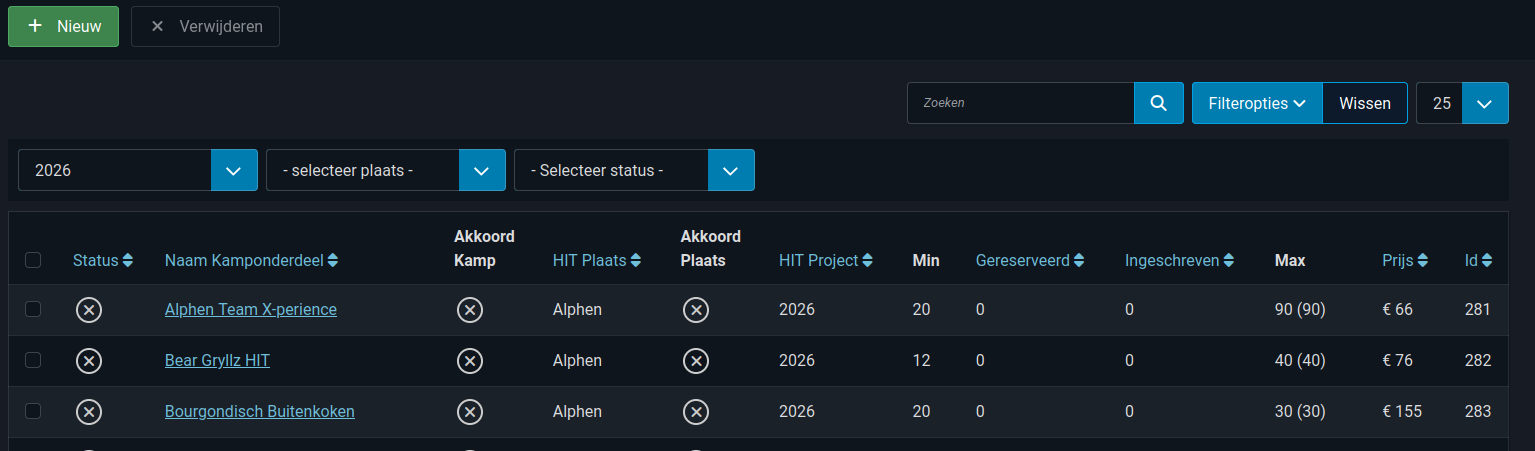Check the select-all checkbox in table header
This screenshot has width=1535, height=451.
pyautogui.click(x=33, y=260)
